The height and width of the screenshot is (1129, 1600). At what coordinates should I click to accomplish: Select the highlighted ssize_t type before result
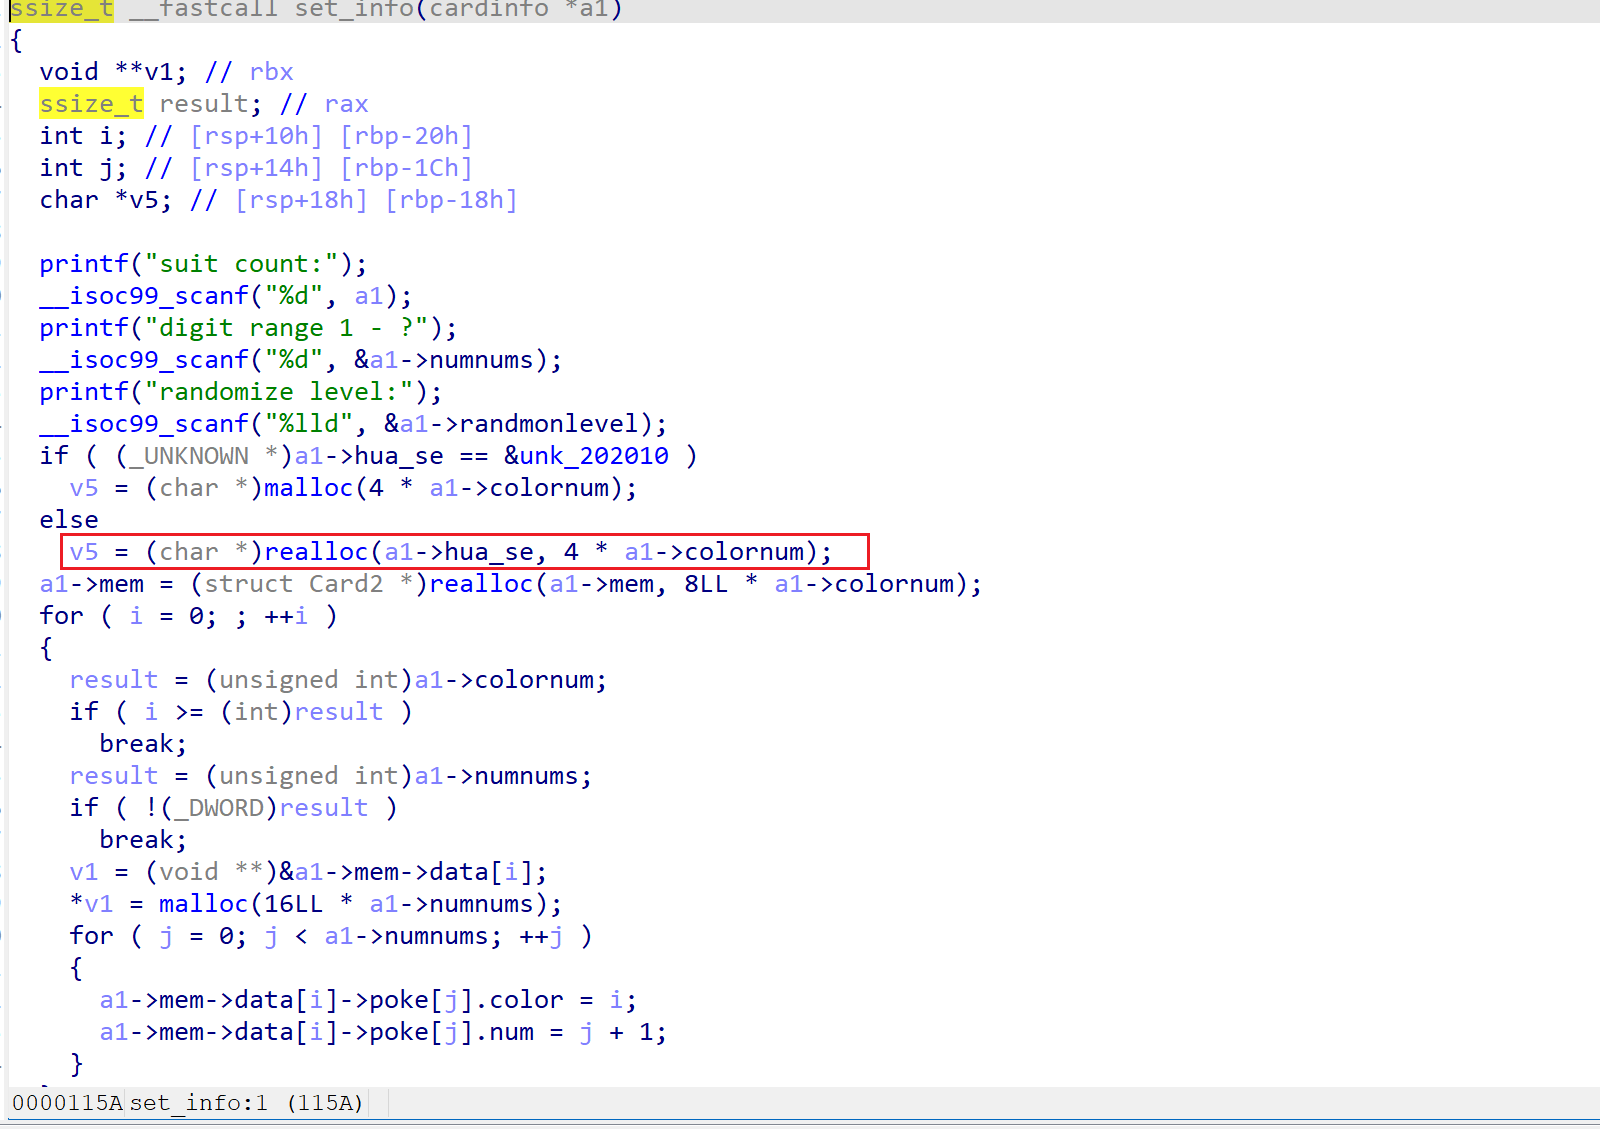[91, 104]
